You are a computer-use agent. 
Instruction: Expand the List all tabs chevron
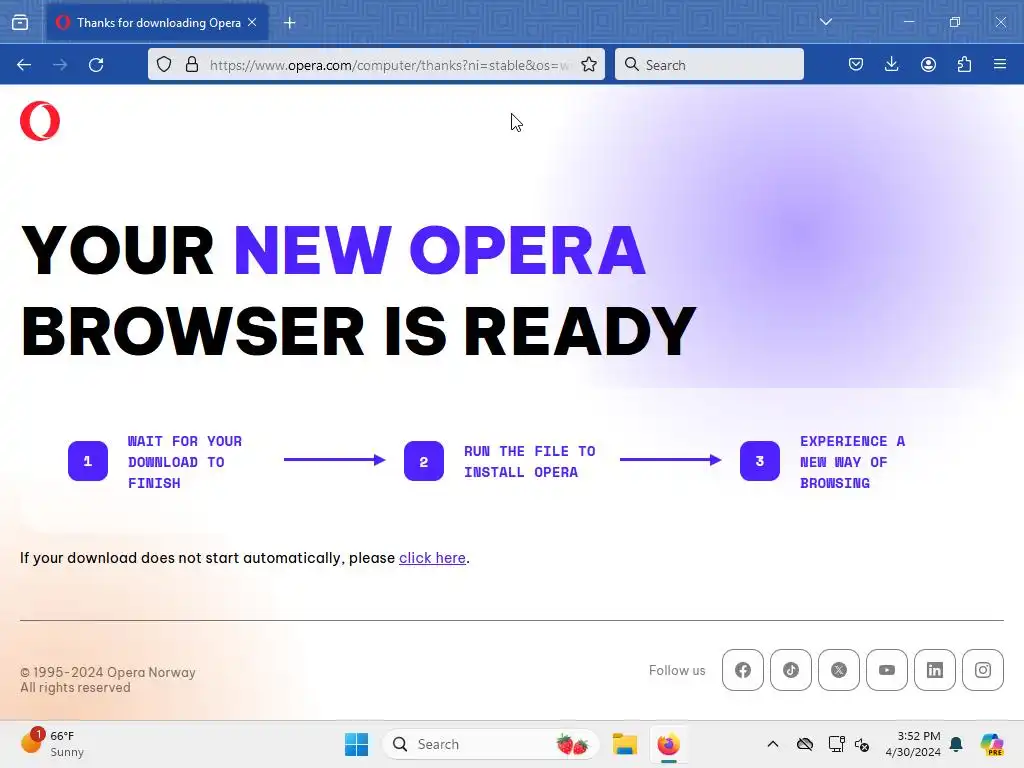point(825,22)
